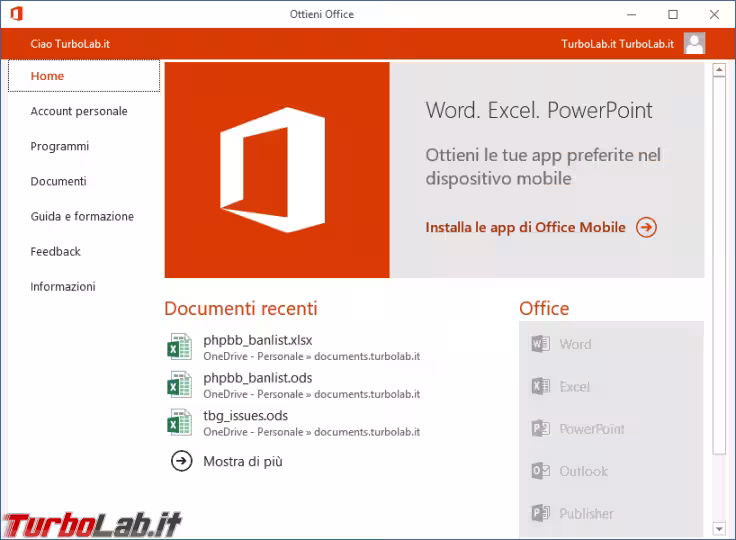The height and width of the screenshot is (540, 736).
Task: Open tbg_issues.ods document
Action: click(x=245, y=416)
